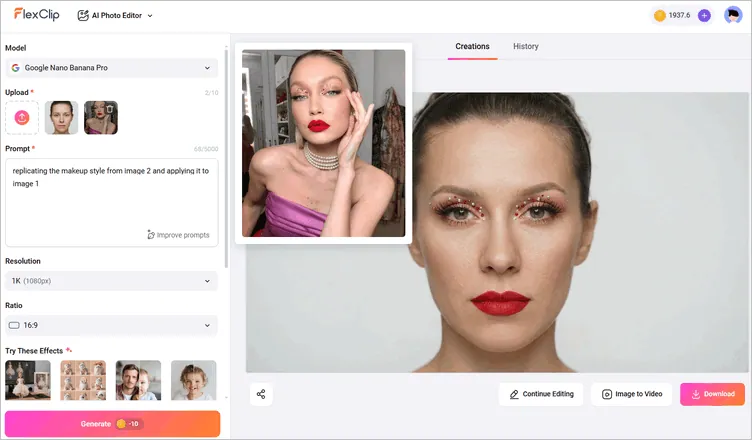The image size is (752, 440).
Task: Click the Try These Effects heading
Action: point(34,351)
